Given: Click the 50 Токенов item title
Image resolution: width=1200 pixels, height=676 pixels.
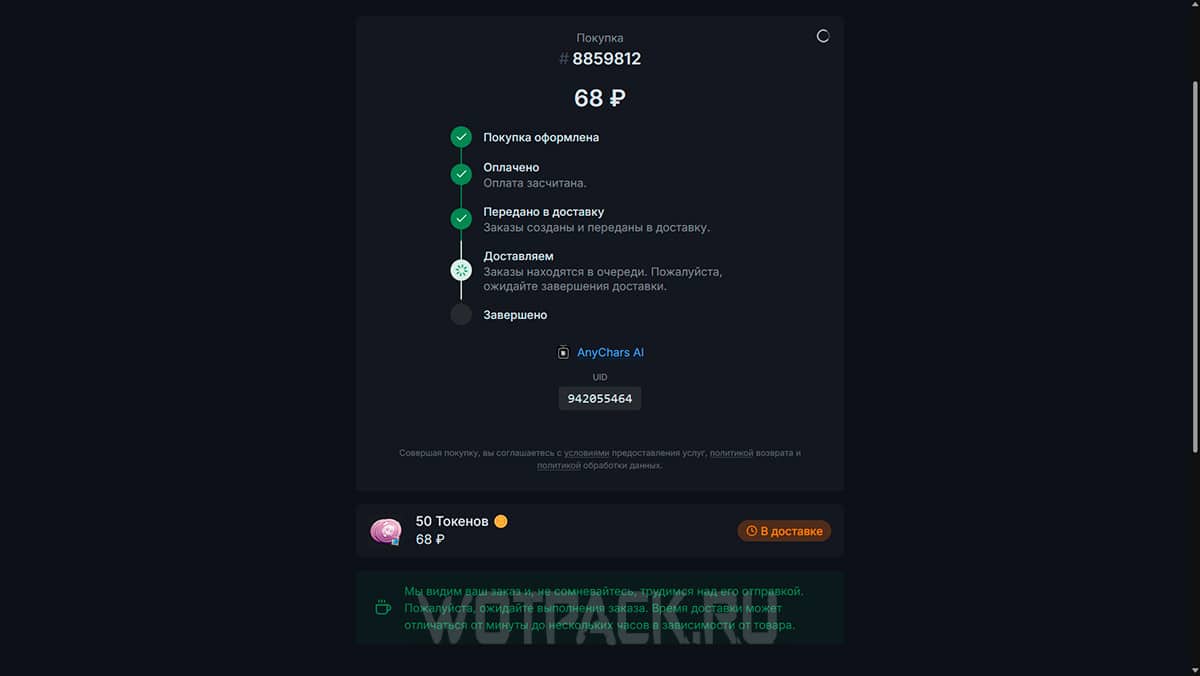Looking at the screenshot, I should point(452,521).
